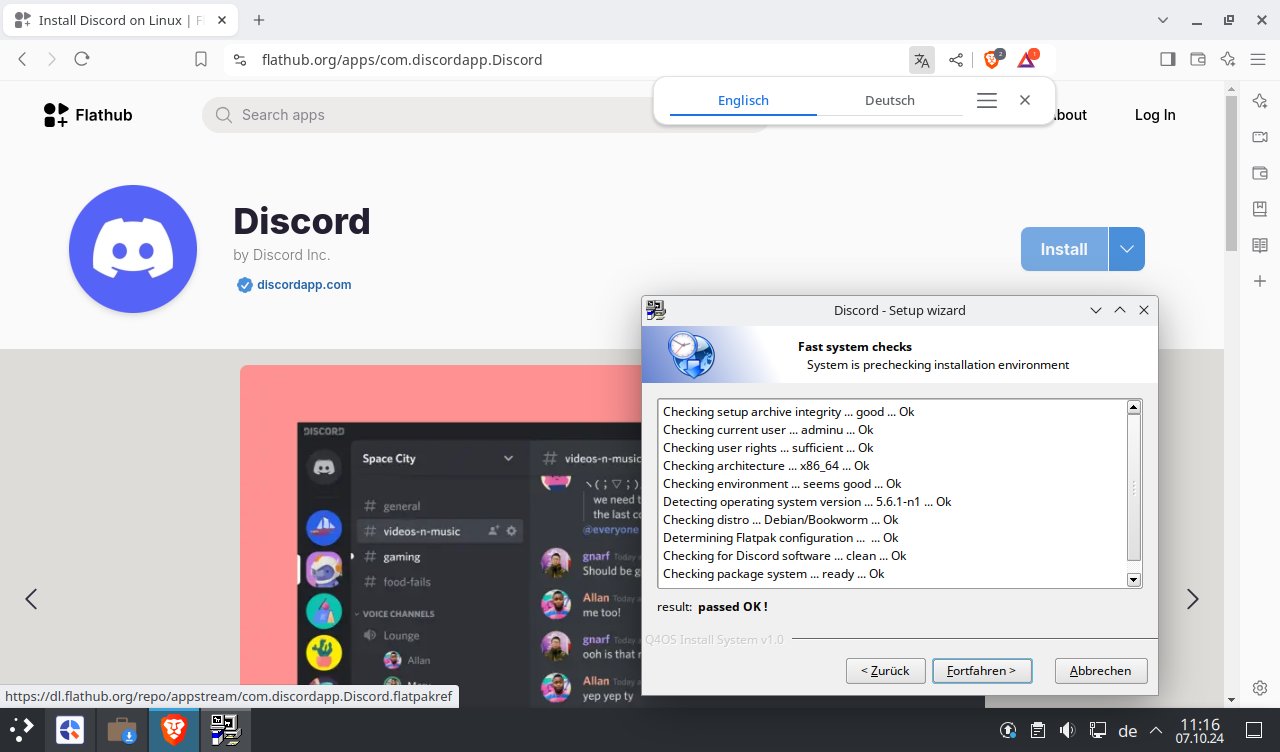Expand hidden system tray icons arrow
This screenshot has width=1280, height=752.
click(1156, 731)
